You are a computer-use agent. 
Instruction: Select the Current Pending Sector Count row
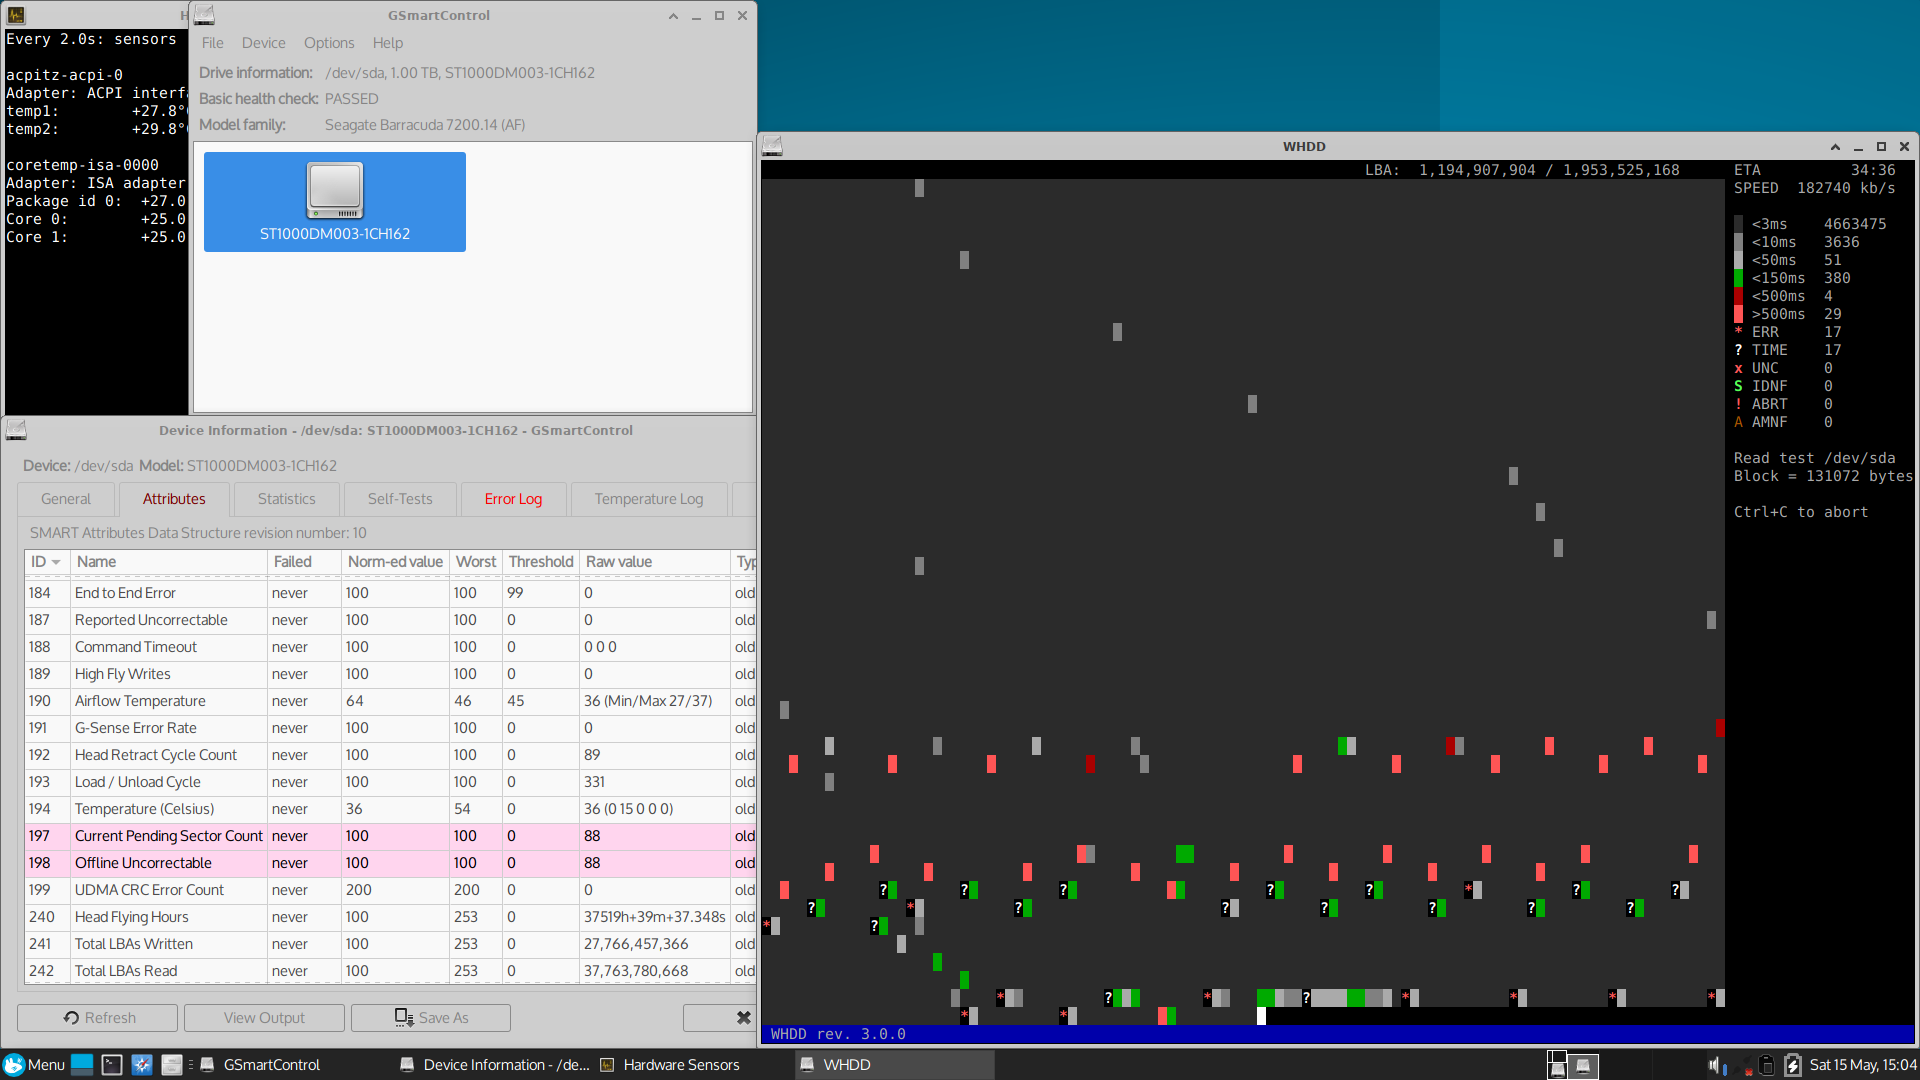click(x=168, y=836)
